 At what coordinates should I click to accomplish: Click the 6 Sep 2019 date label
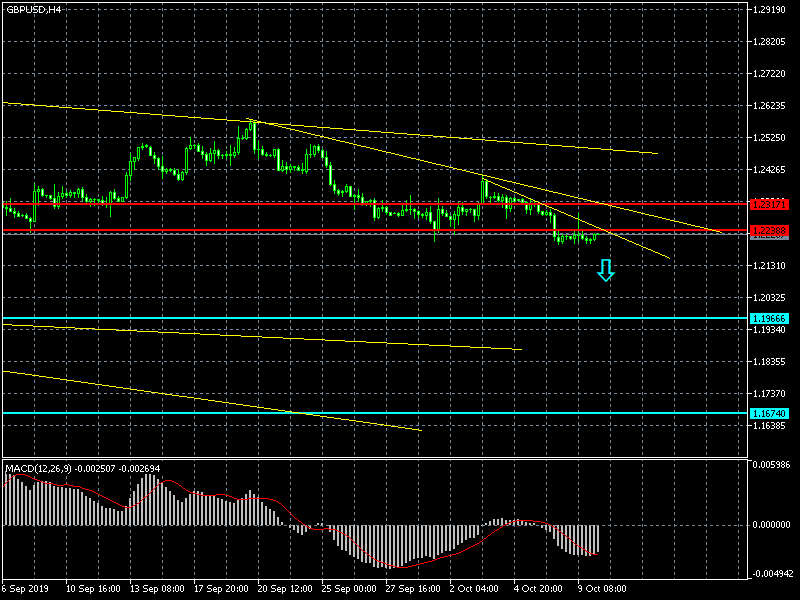coord(27,590)
